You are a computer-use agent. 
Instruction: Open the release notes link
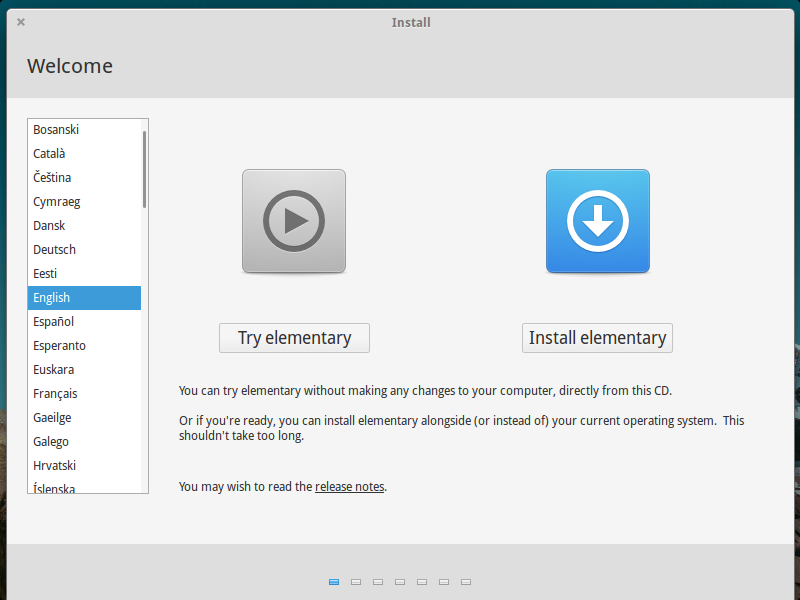tap(349, 487)
